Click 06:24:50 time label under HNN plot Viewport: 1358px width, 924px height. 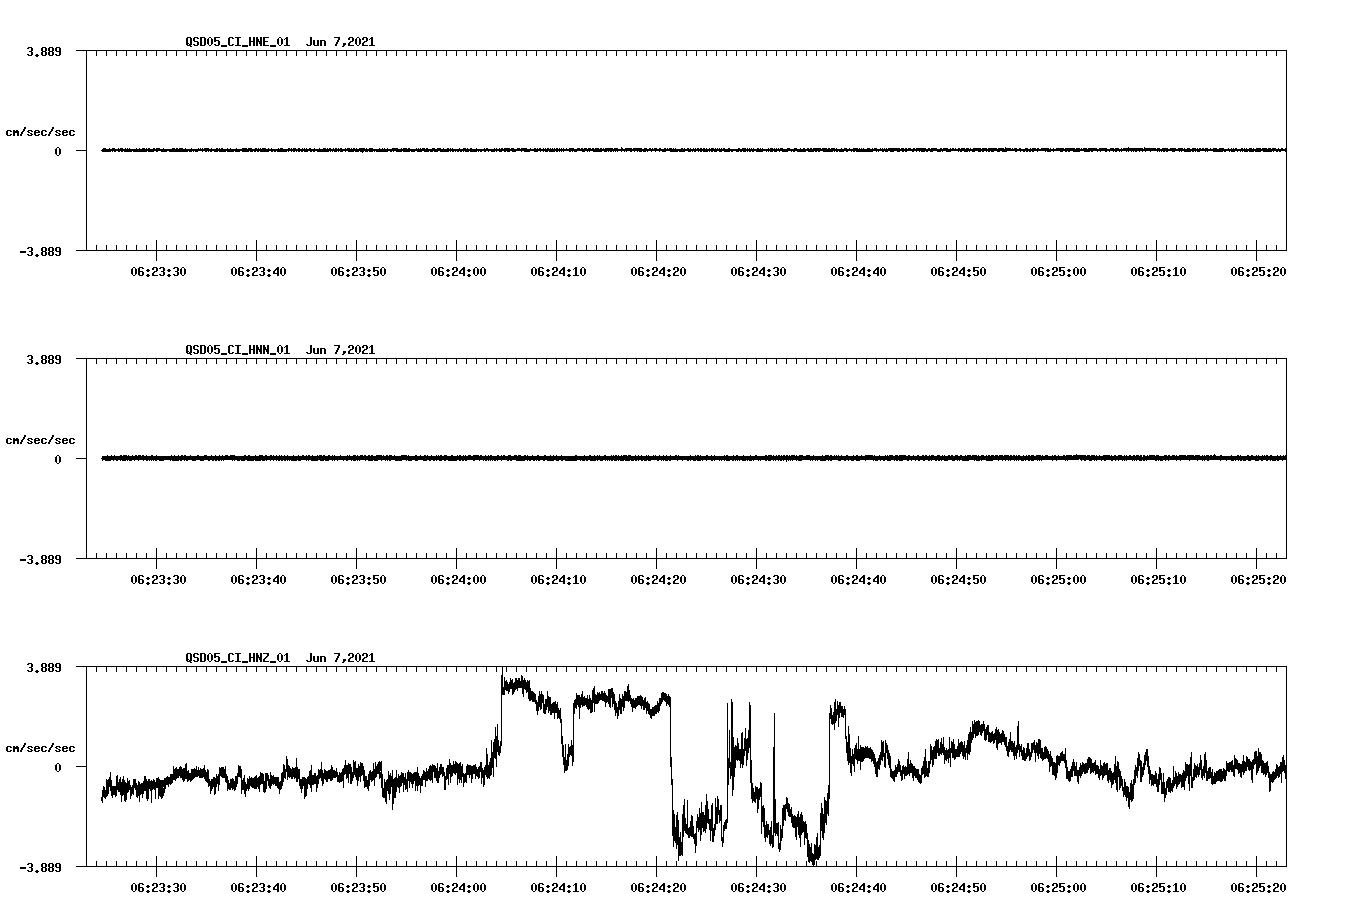tap(958, 580)
